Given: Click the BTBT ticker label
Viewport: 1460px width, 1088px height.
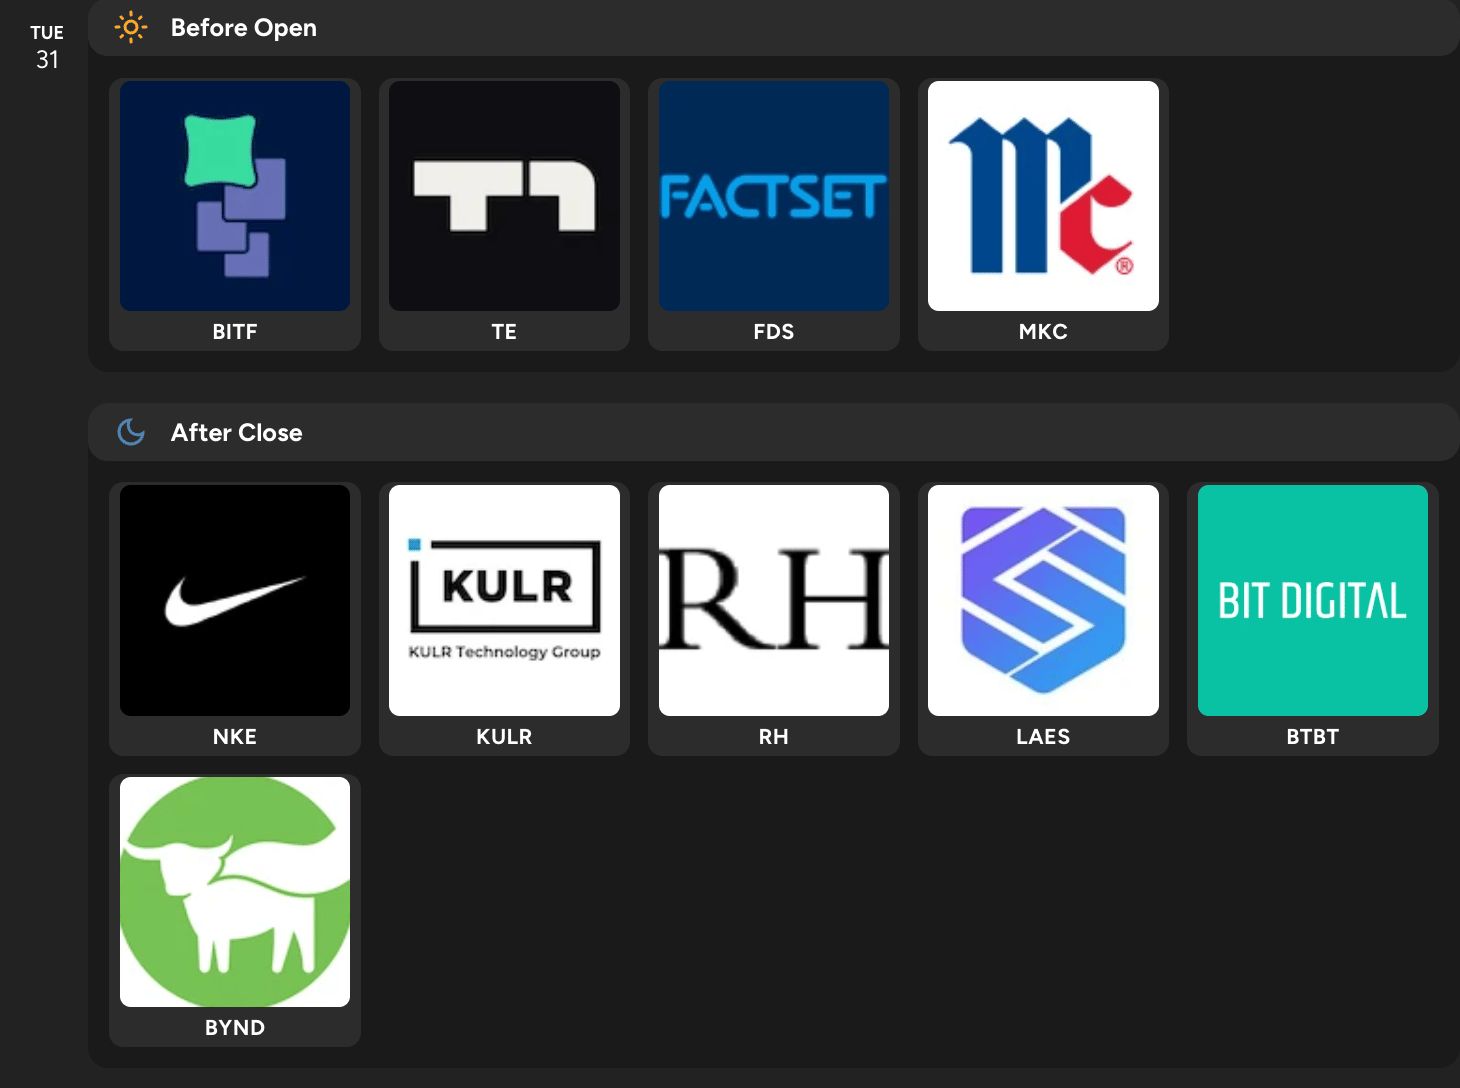Looking at the screenshot, I should [1313, 737].
